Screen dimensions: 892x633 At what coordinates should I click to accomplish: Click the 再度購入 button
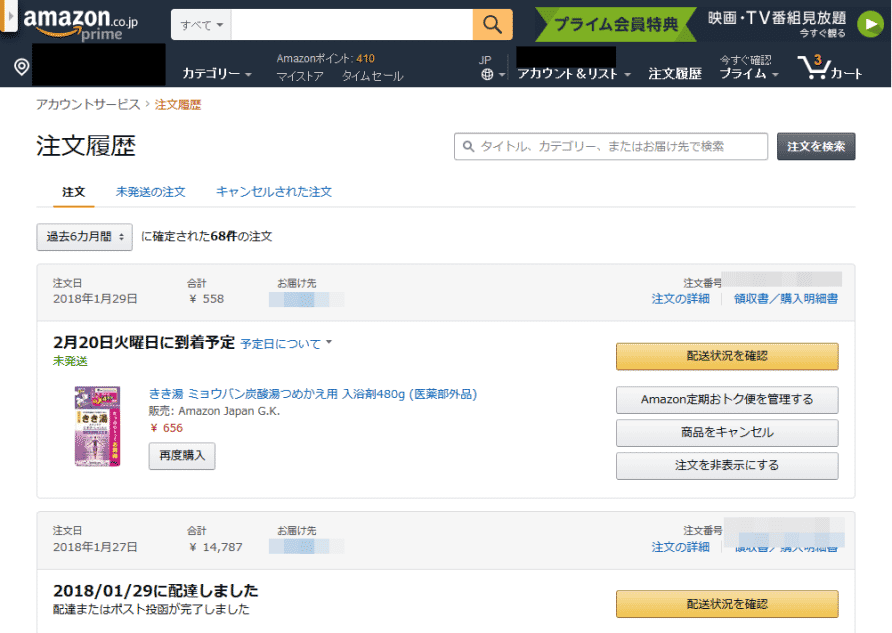(x=182, y=456)
